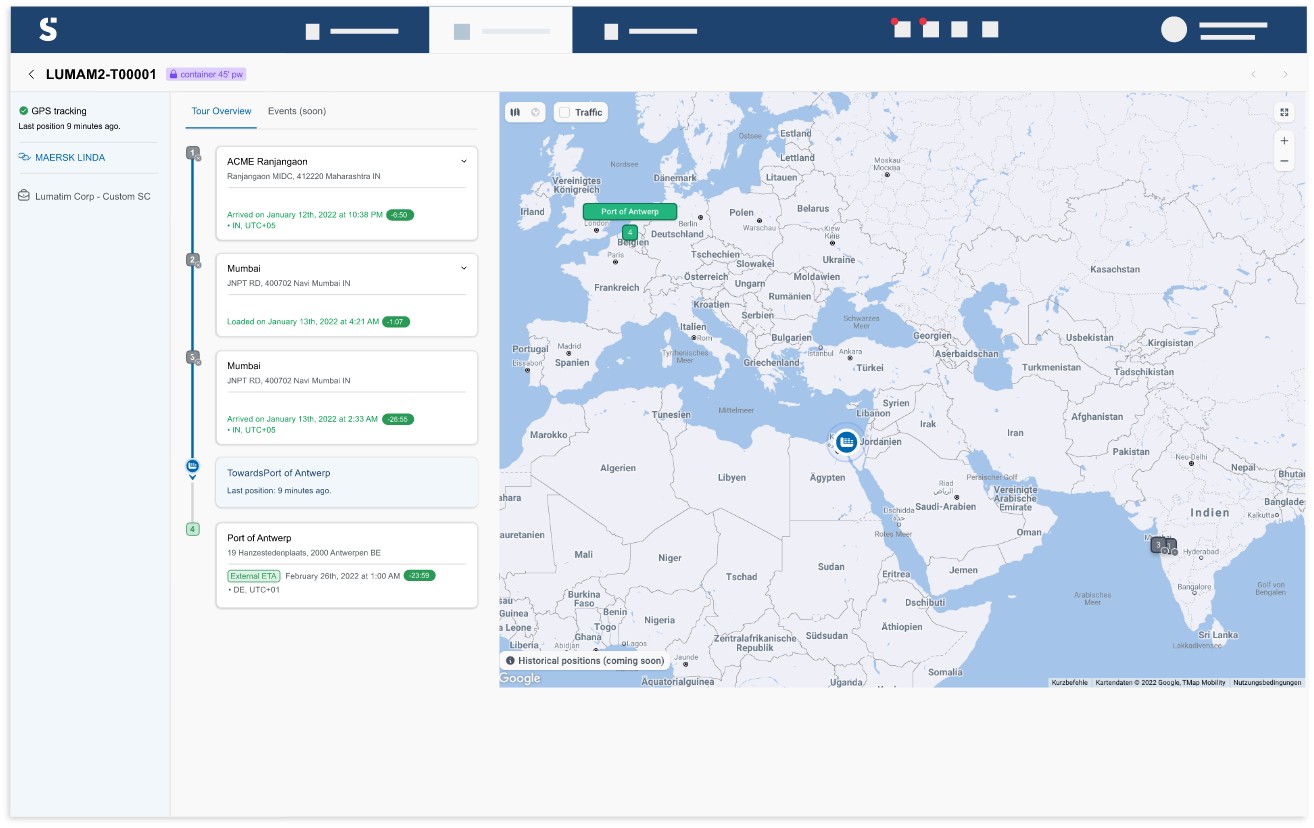Viewport: 1314px width, 828px height.
Task: Click the -26:55 delay badge
Action: 398,419
